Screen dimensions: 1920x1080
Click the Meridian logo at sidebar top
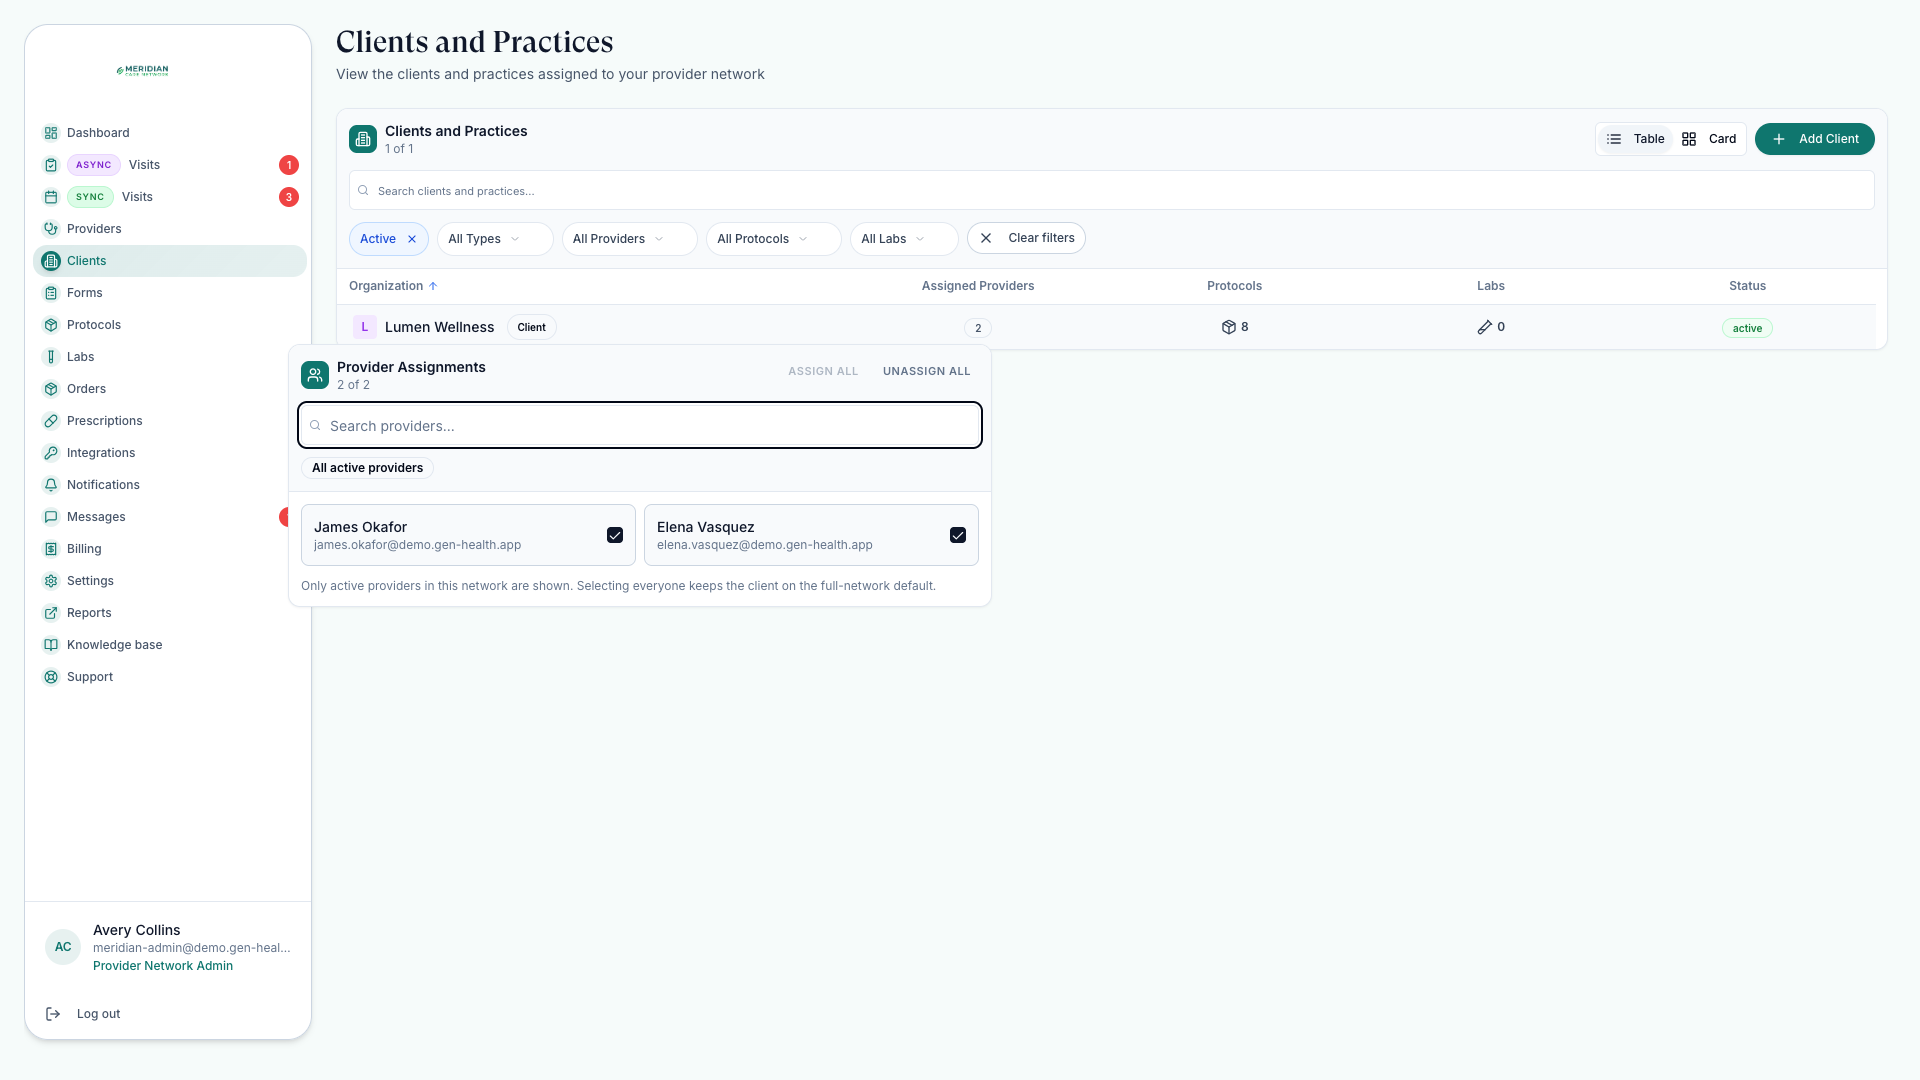tap(142, 71)
